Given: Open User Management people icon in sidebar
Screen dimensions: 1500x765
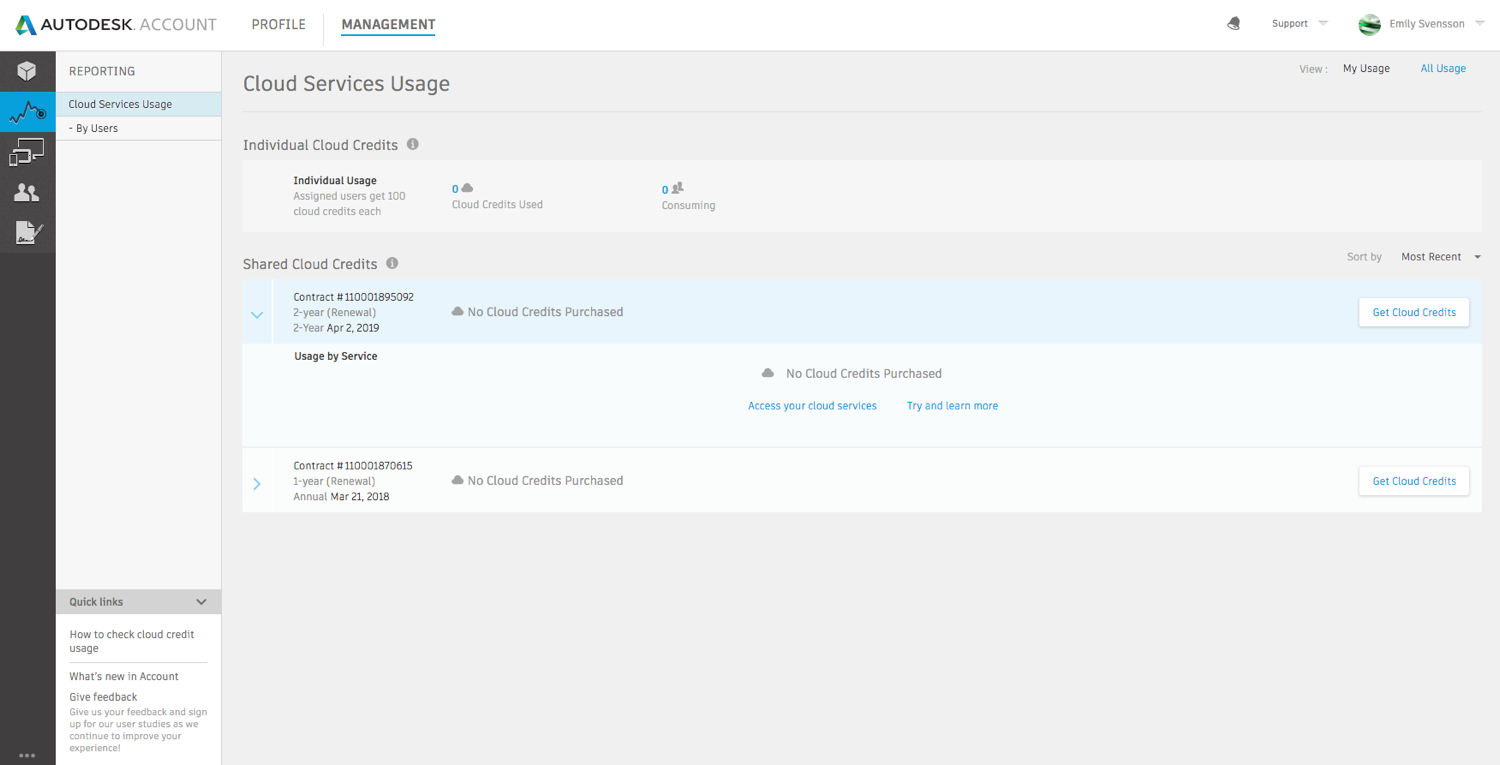Looking at the screenshot, I should 27,193.
